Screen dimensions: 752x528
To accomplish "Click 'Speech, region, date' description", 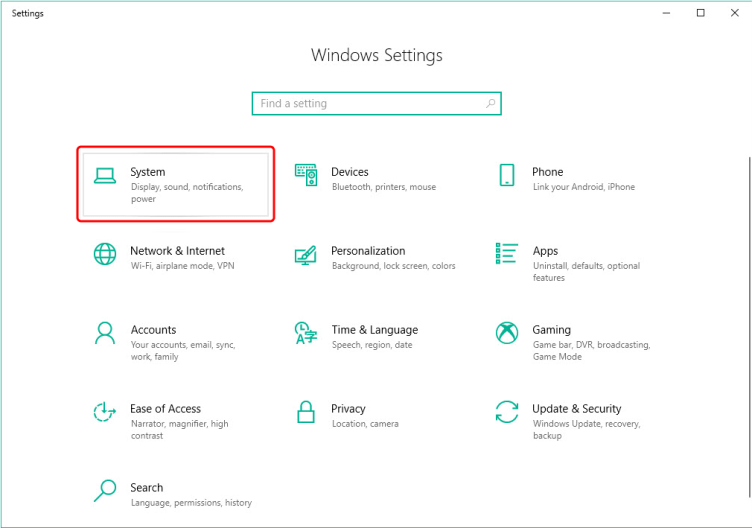I will click(372, 345).
